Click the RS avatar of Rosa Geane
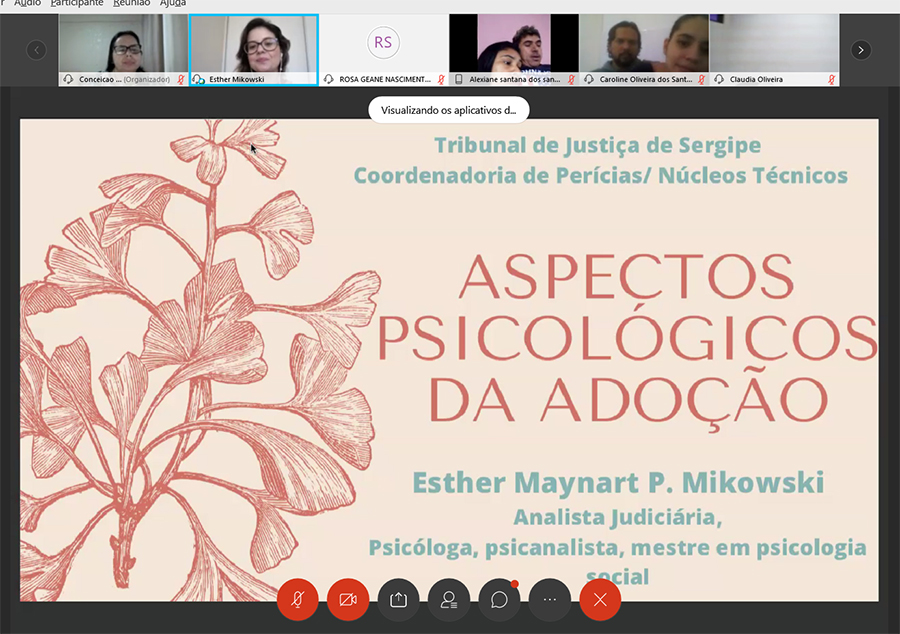Screen dimensions: 900x634 (x=382, y=42)
